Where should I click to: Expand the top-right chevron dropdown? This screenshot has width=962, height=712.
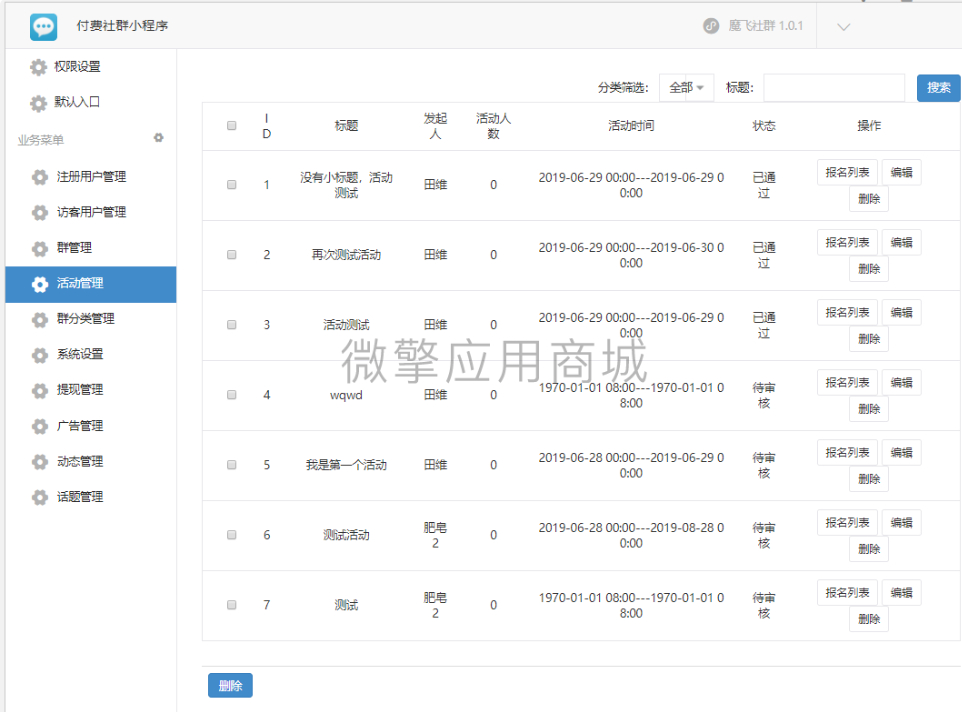844,27
